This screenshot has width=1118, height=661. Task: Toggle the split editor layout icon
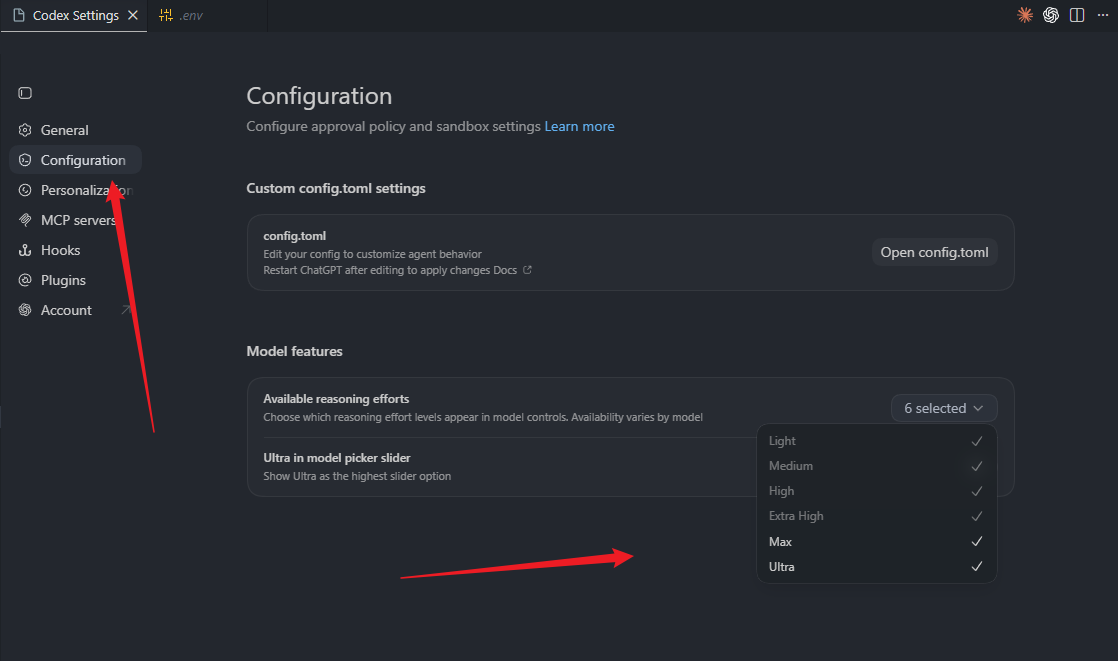coord(1077,15)
